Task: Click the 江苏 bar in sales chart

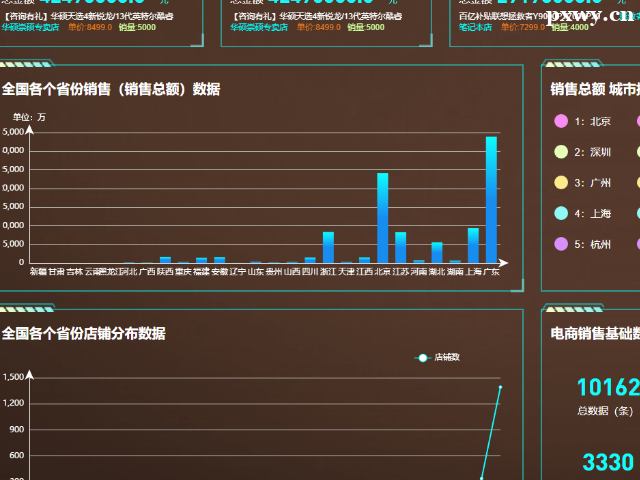Action: coord(400,247)
